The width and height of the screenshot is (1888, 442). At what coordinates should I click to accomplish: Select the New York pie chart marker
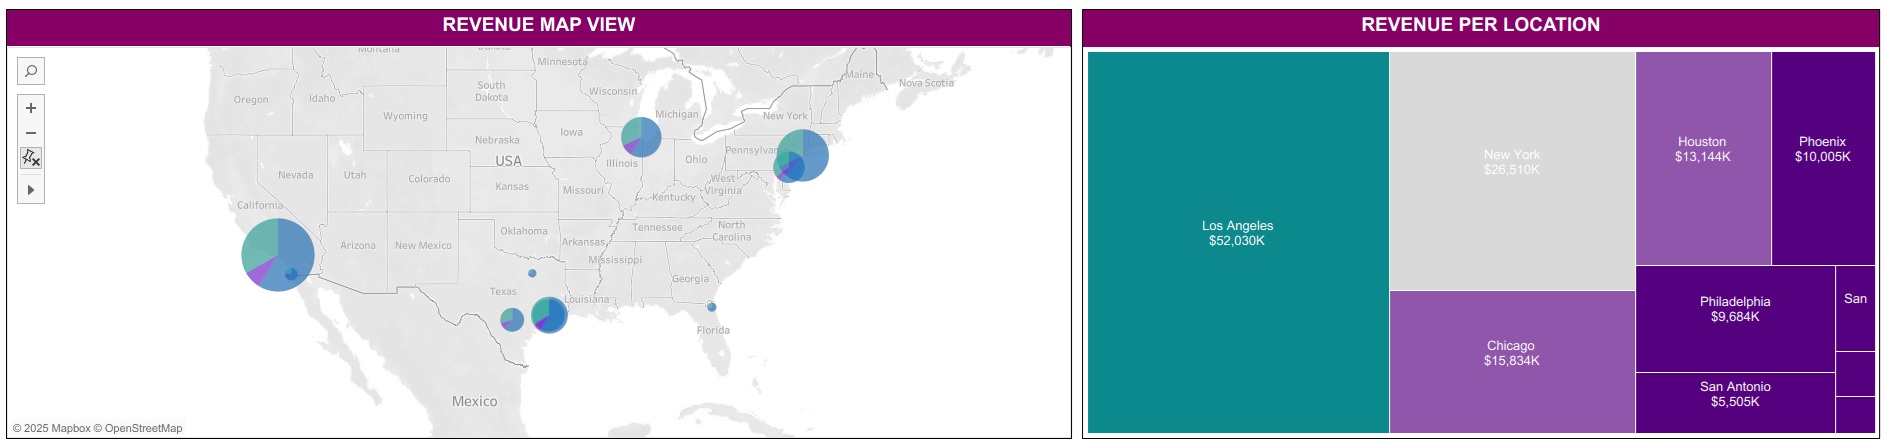point(802,155)
